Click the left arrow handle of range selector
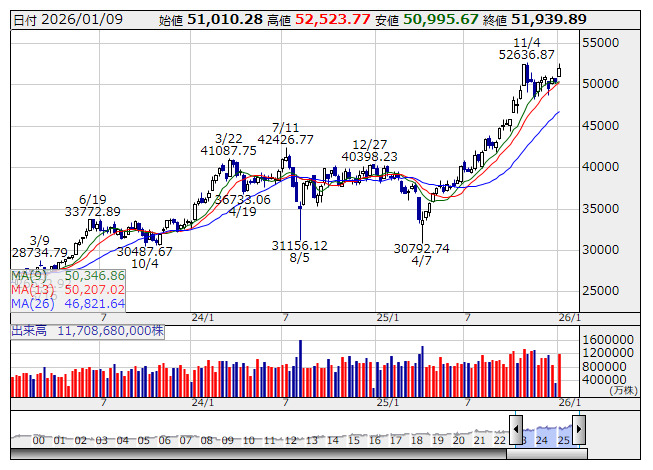 pyautogui.click(x=516, y=429)
